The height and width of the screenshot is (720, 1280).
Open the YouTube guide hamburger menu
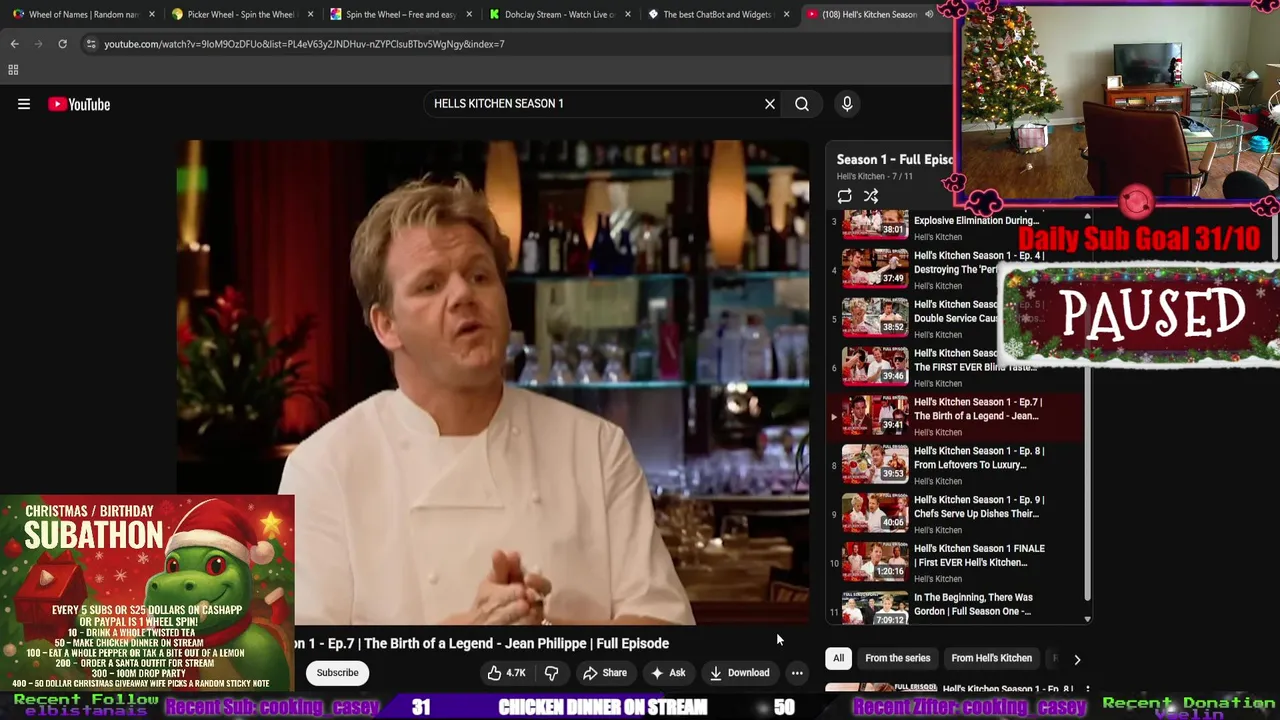(x=24, y=104)
